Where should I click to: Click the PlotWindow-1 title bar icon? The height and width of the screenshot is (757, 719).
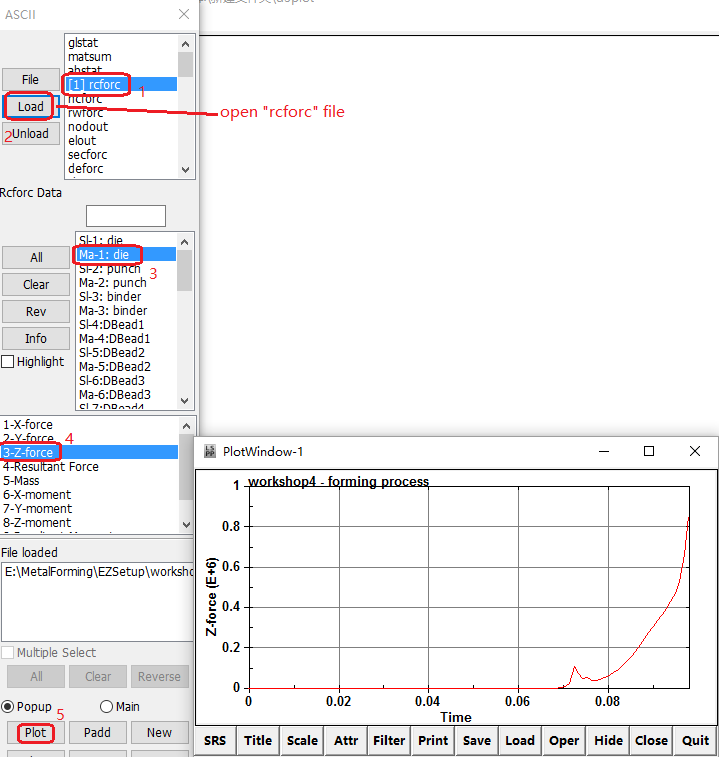pos(210,452)
